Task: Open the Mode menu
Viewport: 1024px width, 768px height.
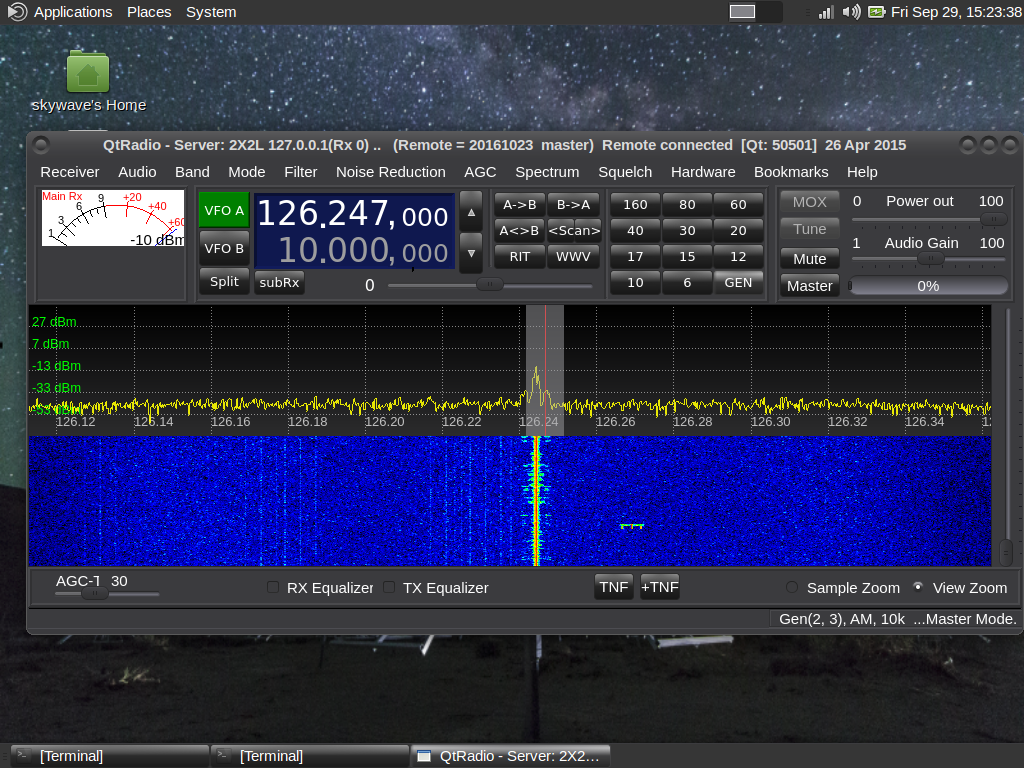Action: (247, 172)
